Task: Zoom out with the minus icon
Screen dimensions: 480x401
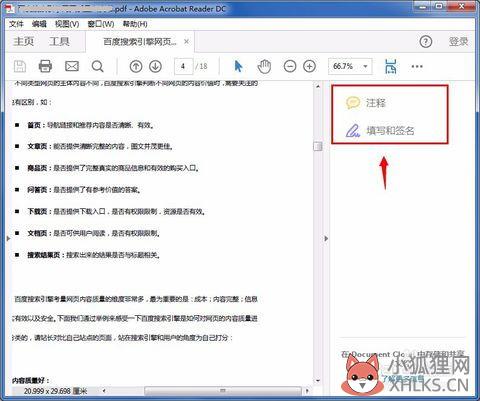Action: tap(290, 66)
